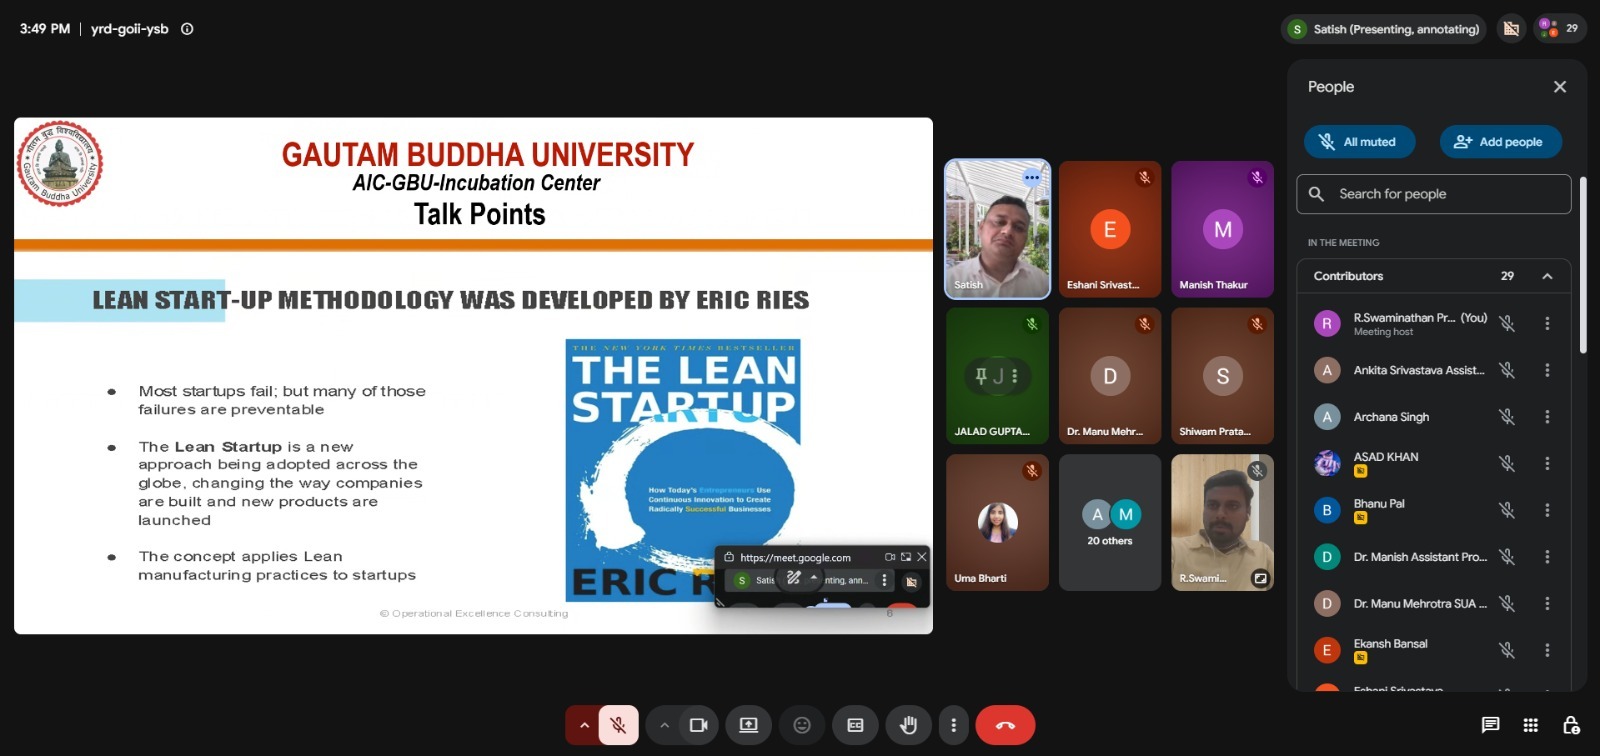This screenshot has height=756, width=1600.
Task: Click muted mic icon for ASAD KHAN
Action: (x=1507, y=464)
